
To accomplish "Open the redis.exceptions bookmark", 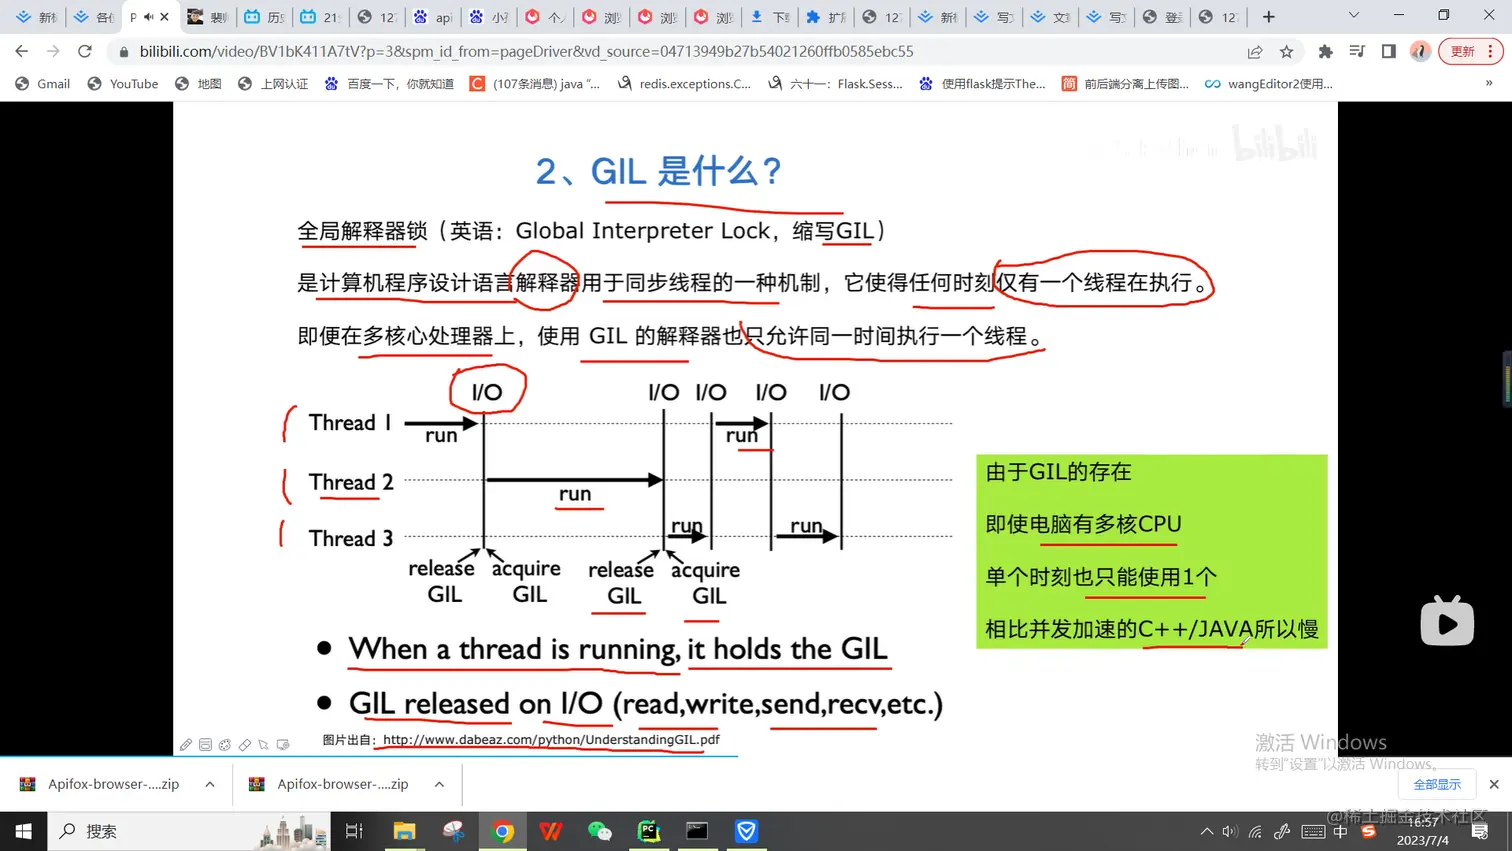I will (684, 84).
